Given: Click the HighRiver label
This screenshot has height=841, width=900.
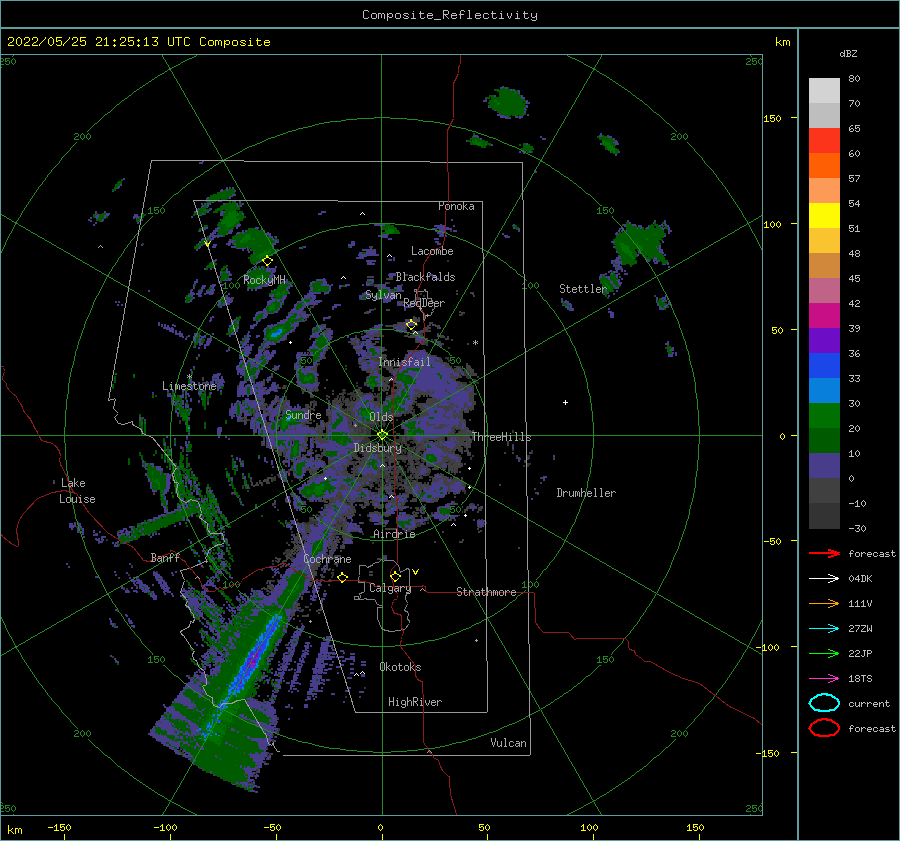Looking at the screenshot, I should point(415,702).
